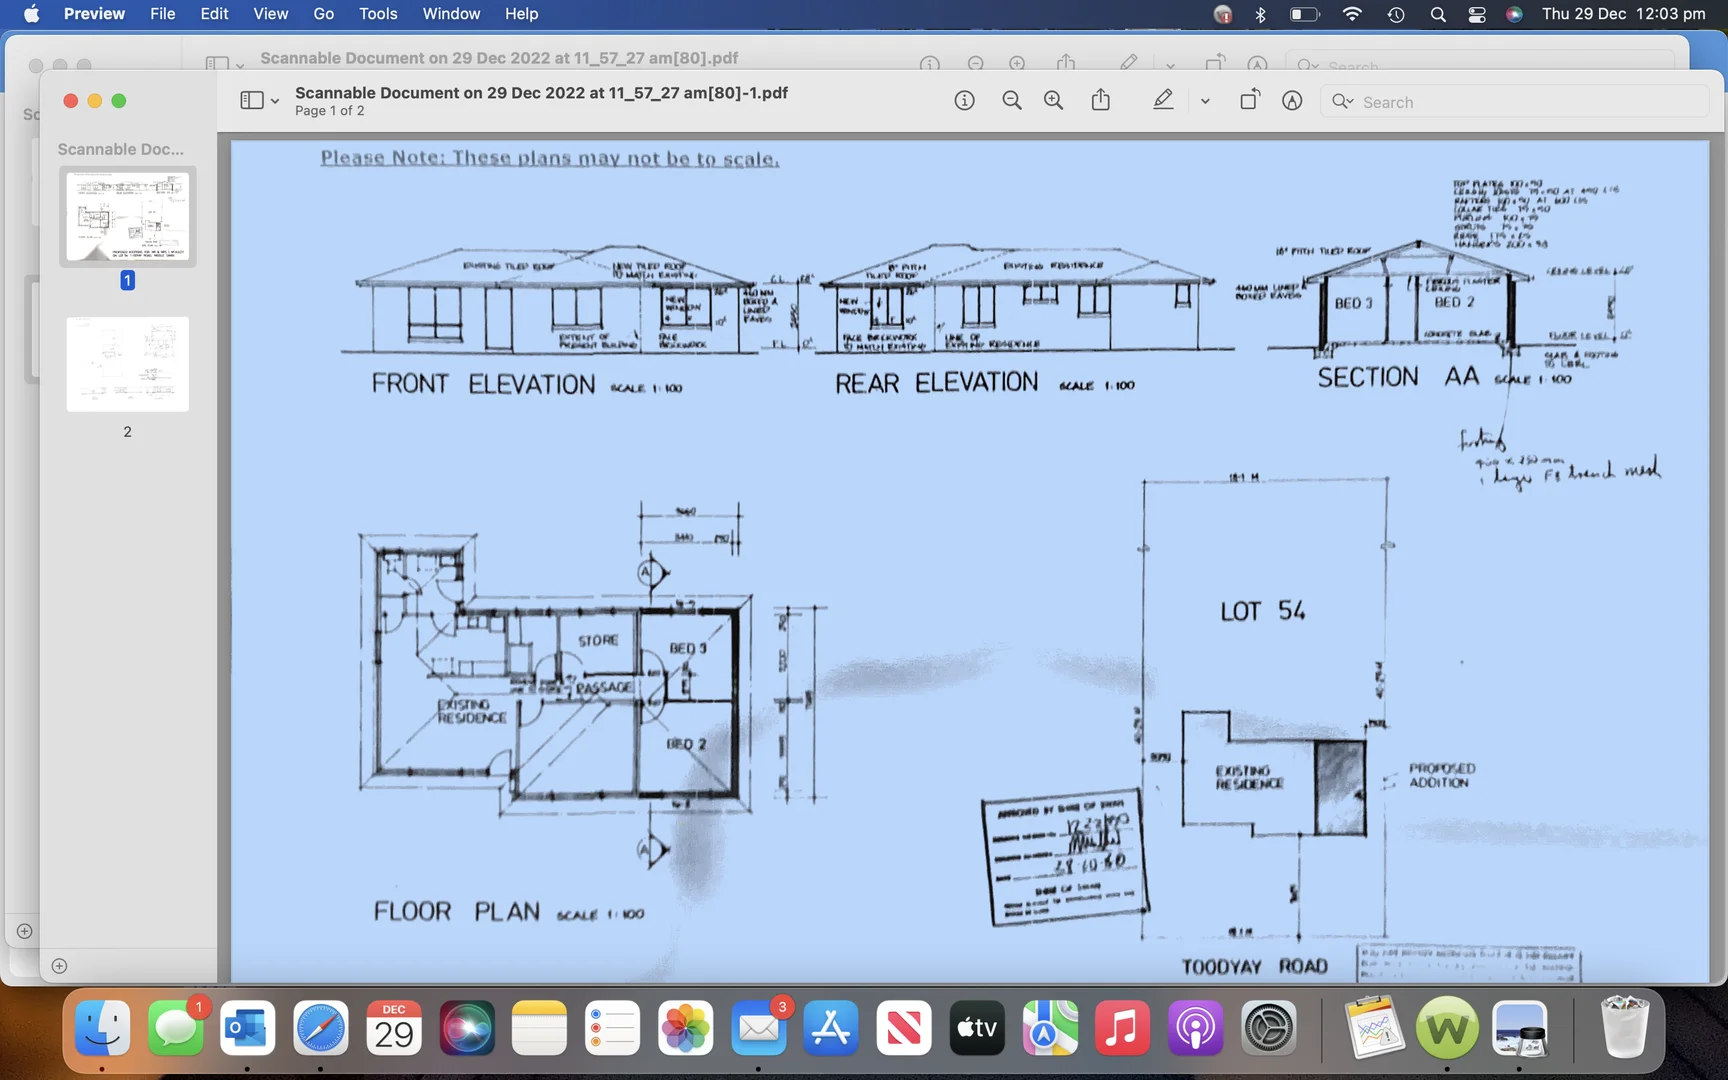Select page 1 thumbnail in sidebar
This screenshot has width=1728, height=1080.
127,217
